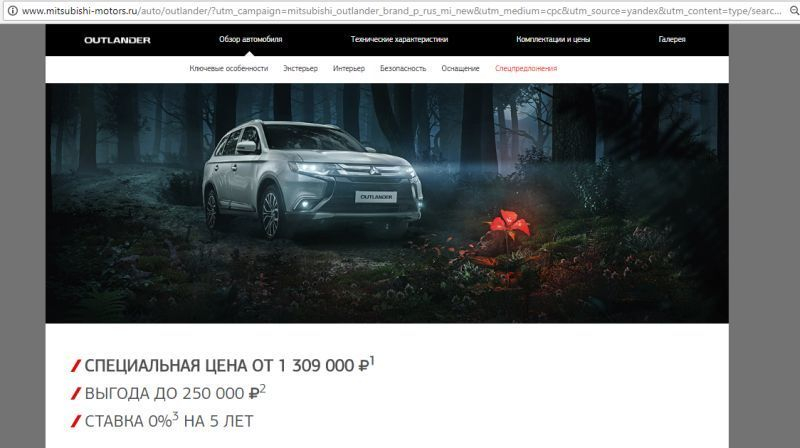Select the Оснащение submenu link

pos(460,68)
